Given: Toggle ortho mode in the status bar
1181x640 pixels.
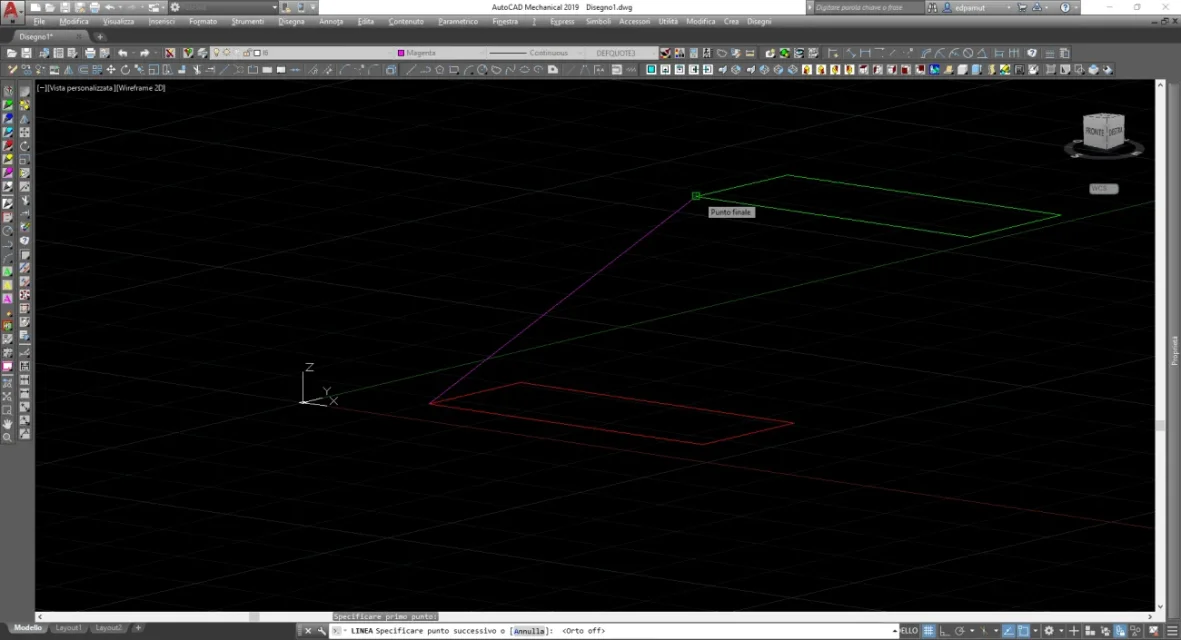Looking at the screenshot, I should click(945, 631).
